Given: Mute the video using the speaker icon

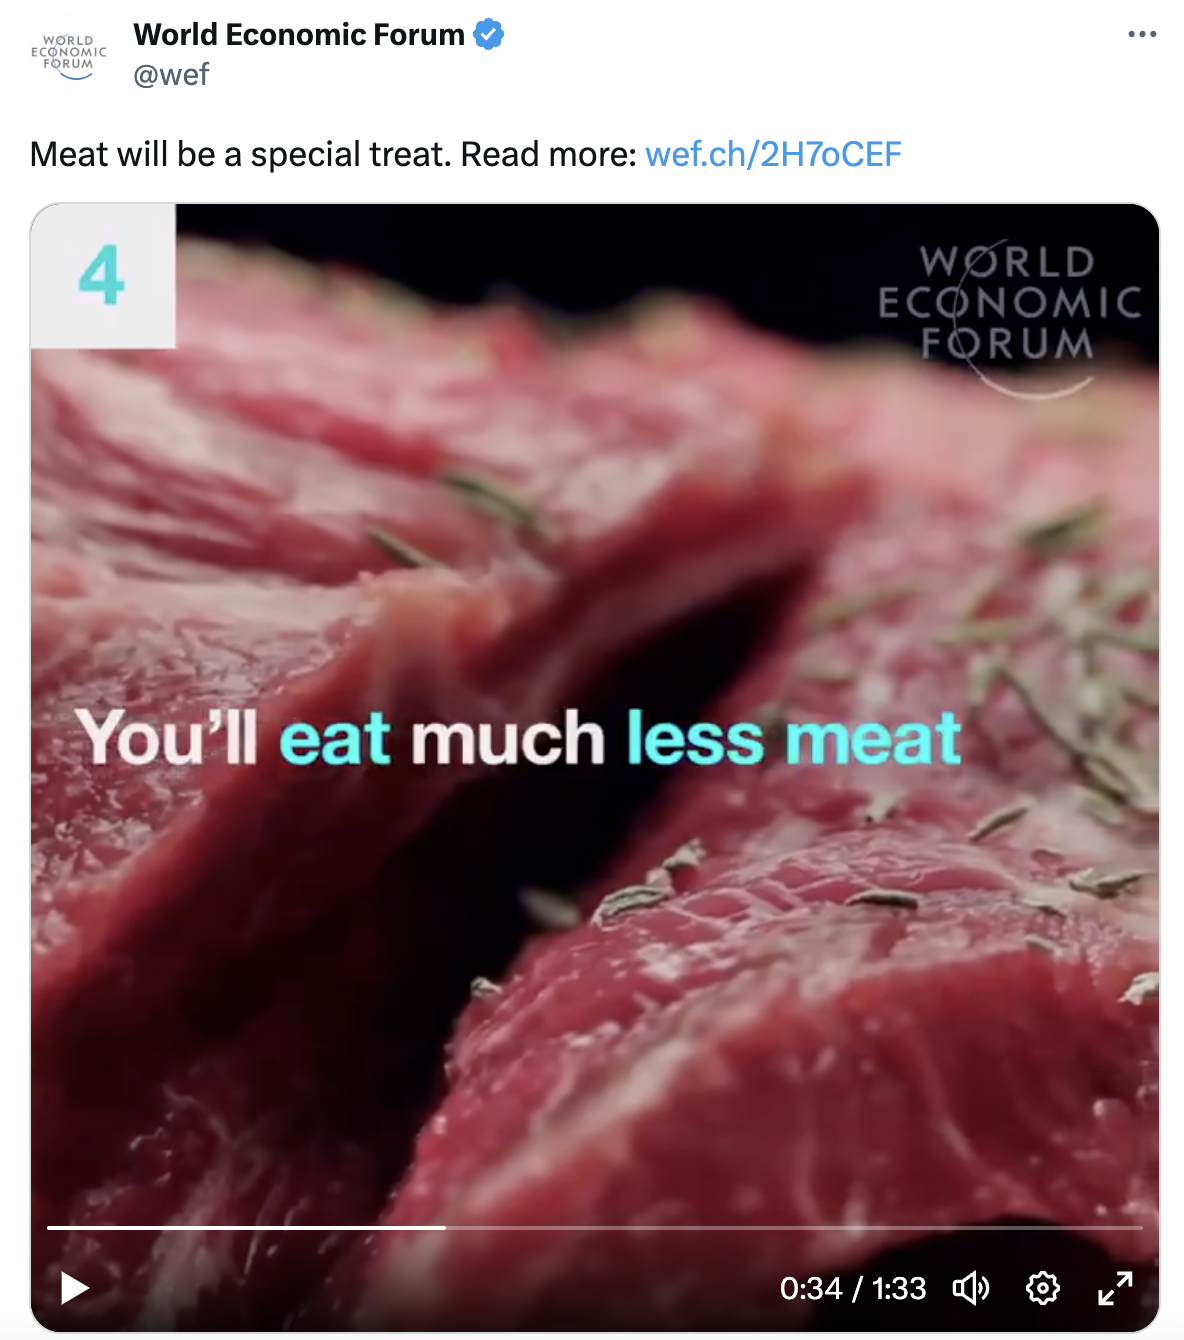Looking at the screenshot, I should click(x=970, y=1288).
